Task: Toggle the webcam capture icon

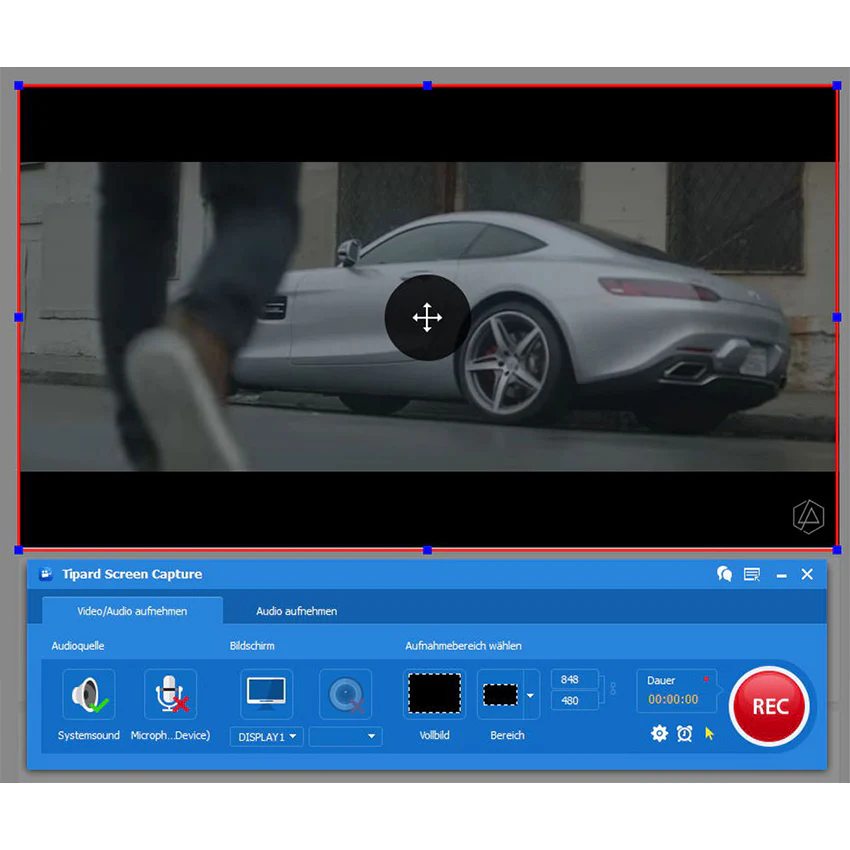Action: [345, 694]
